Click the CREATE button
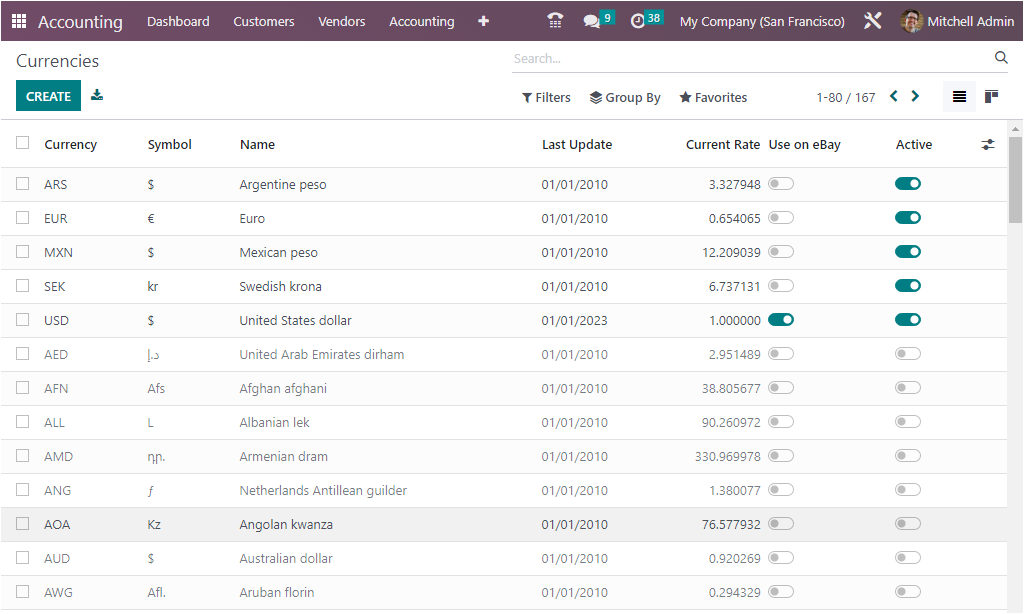 click(x=48, y=96)
